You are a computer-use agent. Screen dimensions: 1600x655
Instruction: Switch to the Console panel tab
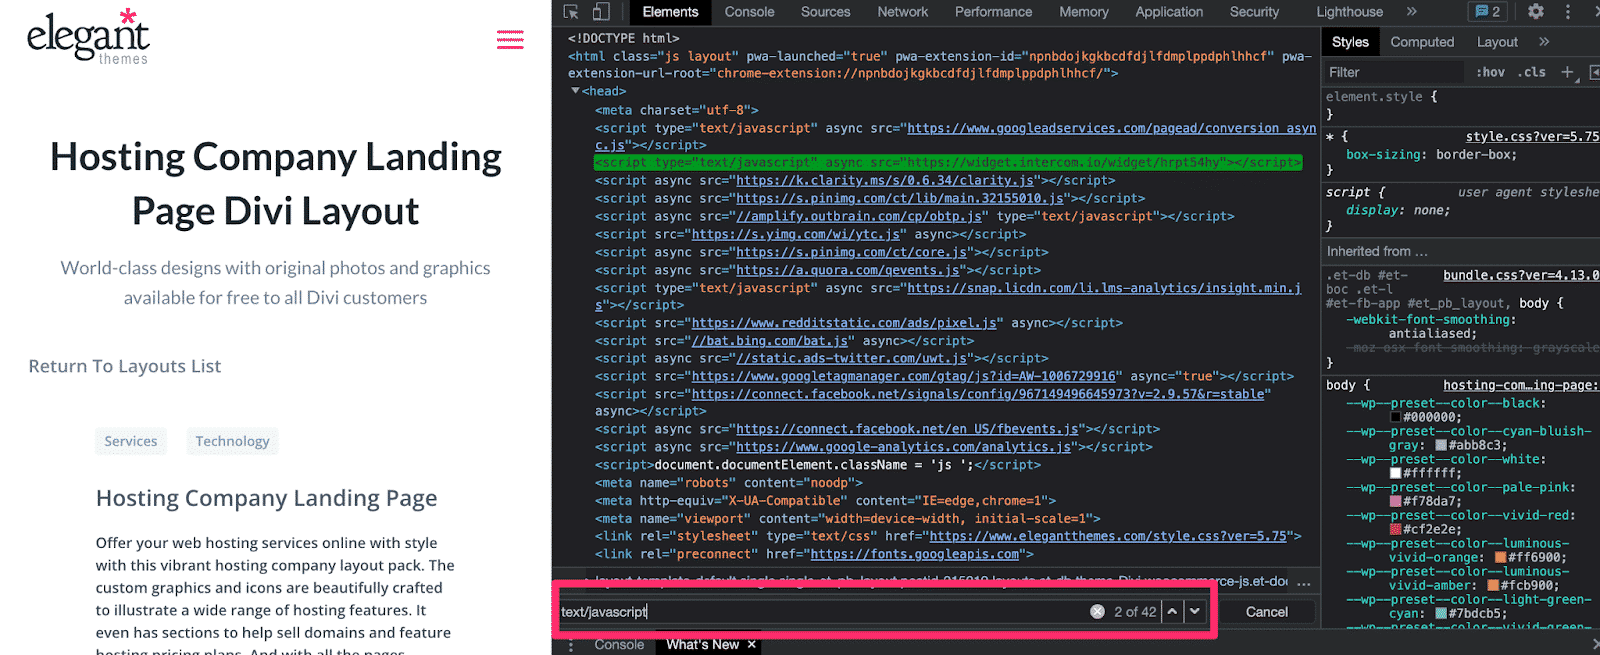[x=749, y=12]
